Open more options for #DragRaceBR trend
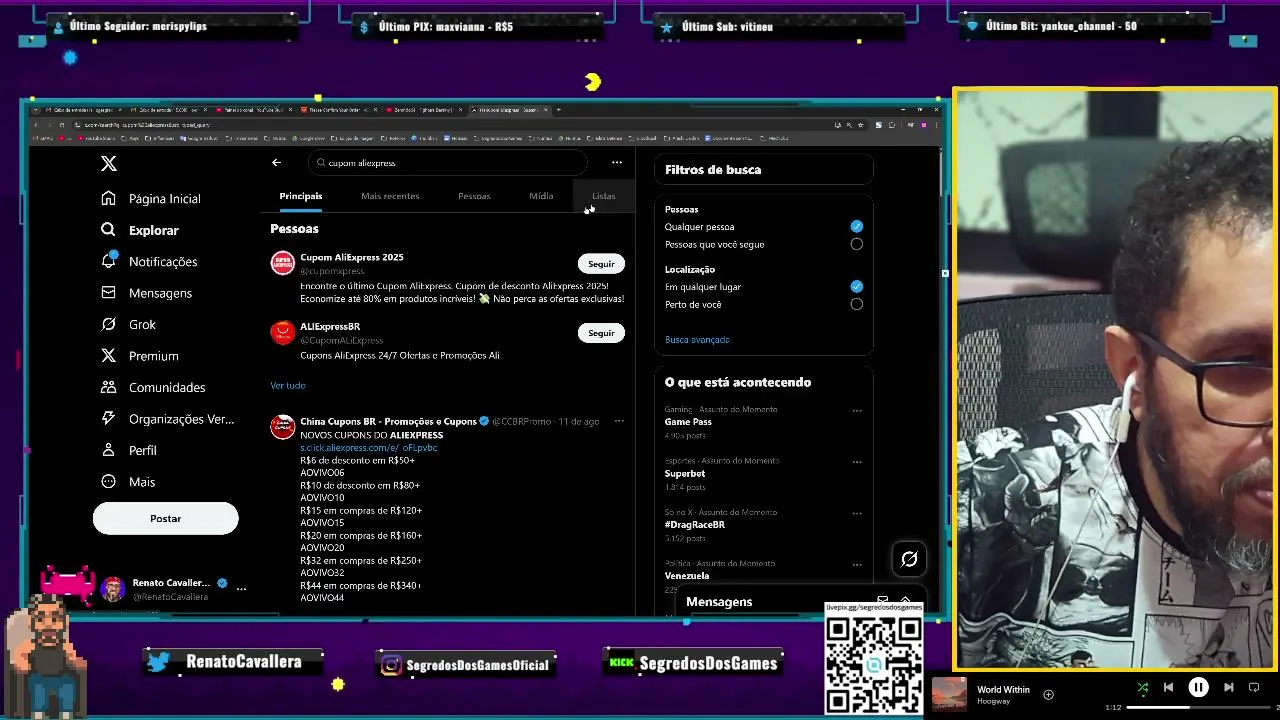This screenshot has height=720, width=1280. (857, 513)
